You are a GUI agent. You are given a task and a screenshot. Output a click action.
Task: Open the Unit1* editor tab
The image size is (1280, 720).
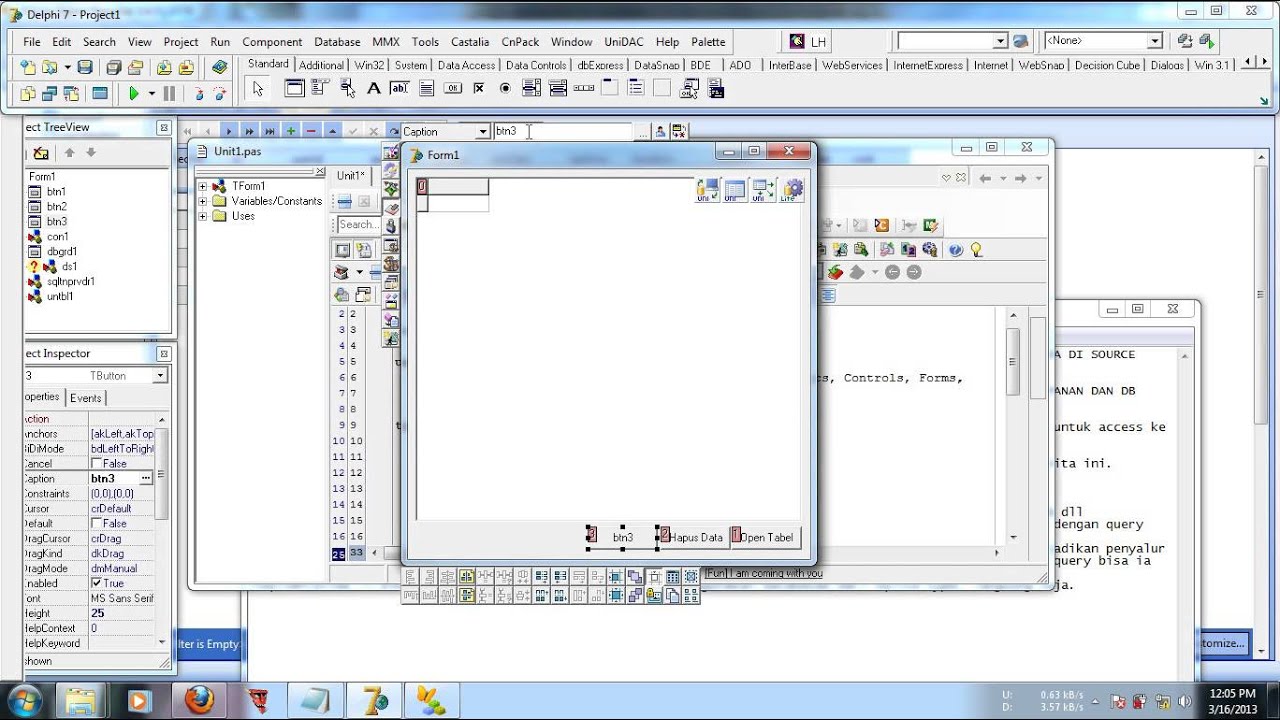(x=350, y=176)
